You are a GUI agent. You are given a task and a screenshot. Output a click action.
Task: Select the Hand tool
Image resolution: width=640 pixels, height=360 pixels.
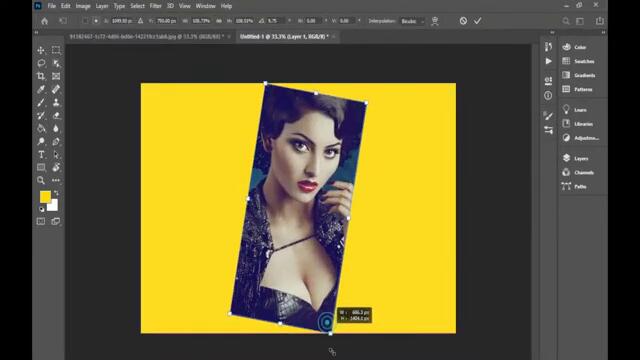coord(56,167)
